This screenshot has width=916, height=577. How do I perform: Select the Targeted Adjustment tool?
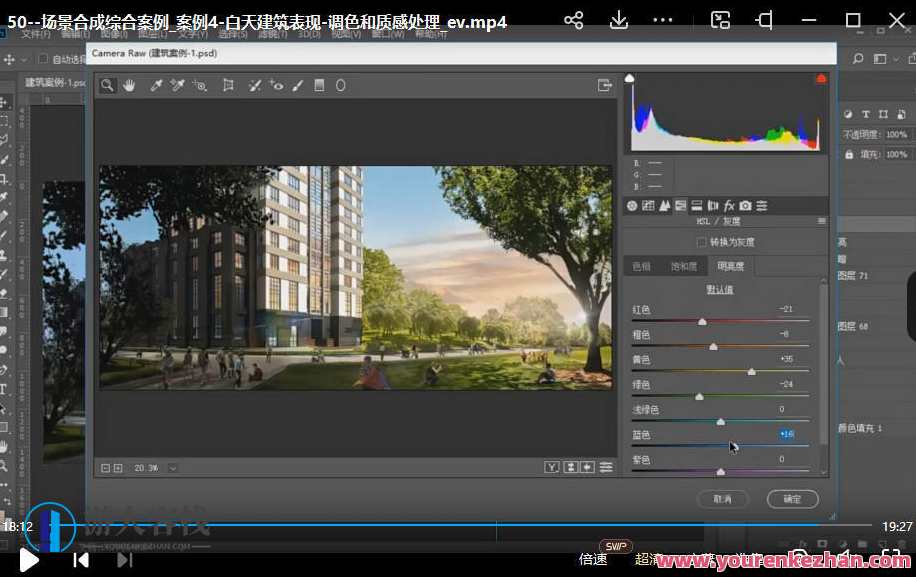(x=198, y=85)
